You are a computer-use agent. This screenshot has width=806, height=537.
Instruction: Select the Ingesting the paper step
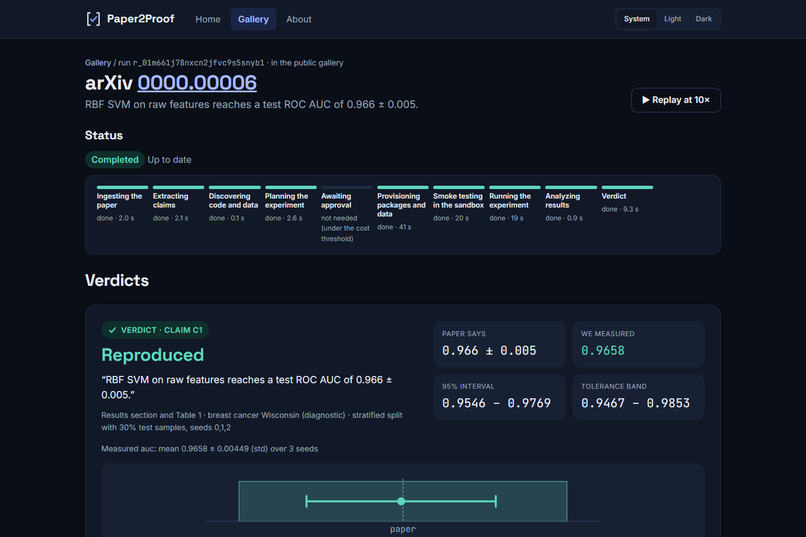pos(122,204)
